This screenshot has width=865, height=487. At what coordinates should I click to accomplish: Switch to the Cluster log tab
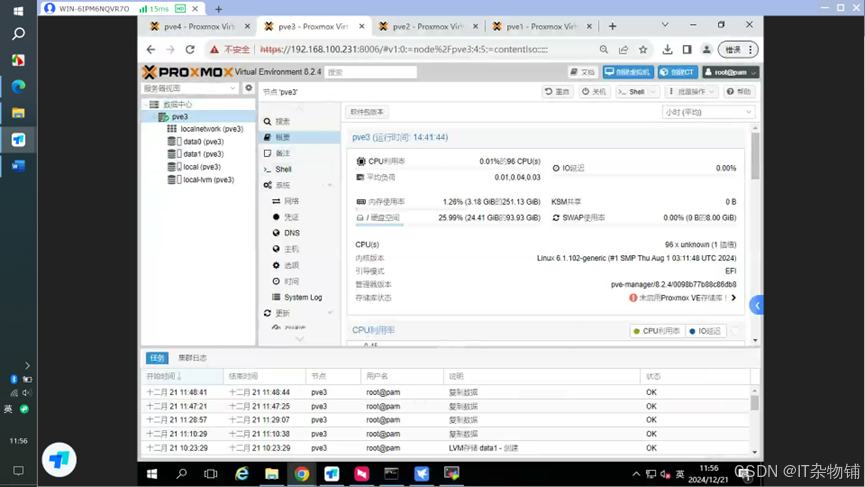click(x=192, y=358)
